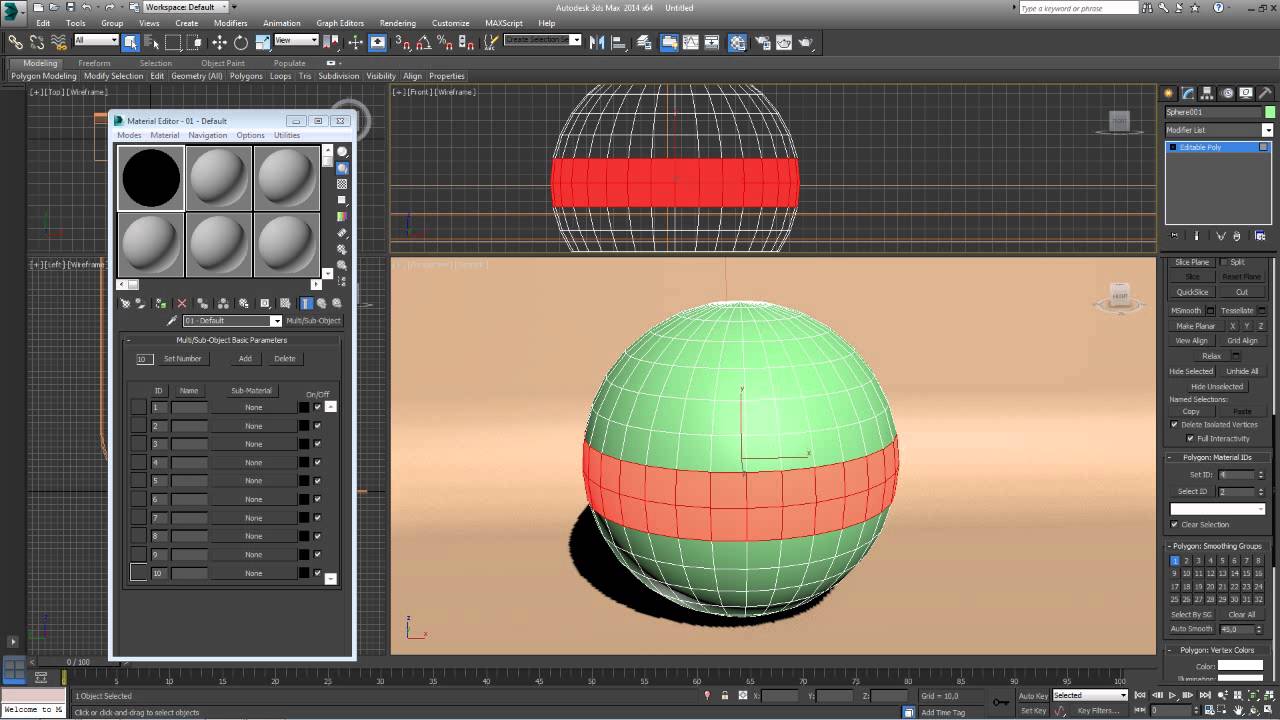
Task: Open the Utilities menu in Material Editor
Action: (287, 135)
